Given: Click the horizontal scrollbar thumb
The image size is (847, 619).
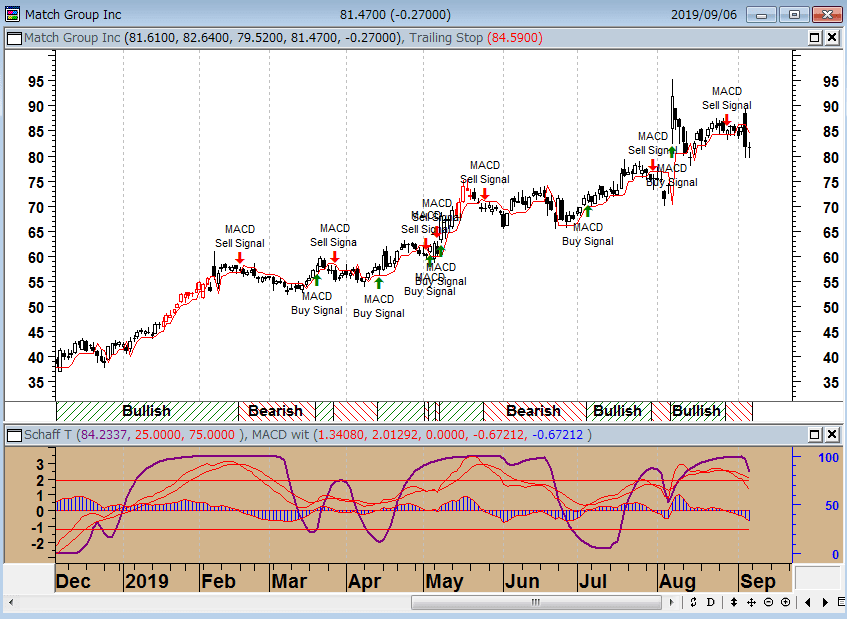Looking at the screenshot, I should click(x=536, y=602).
